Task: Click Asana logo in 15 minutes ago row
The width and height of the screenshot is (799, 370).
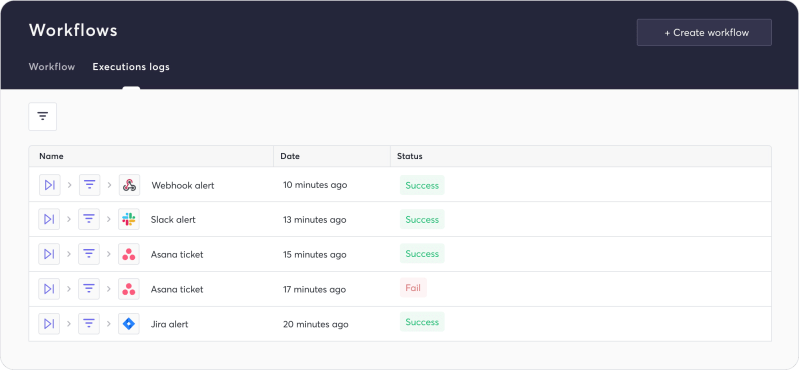Action: click(x=129, y=254)
